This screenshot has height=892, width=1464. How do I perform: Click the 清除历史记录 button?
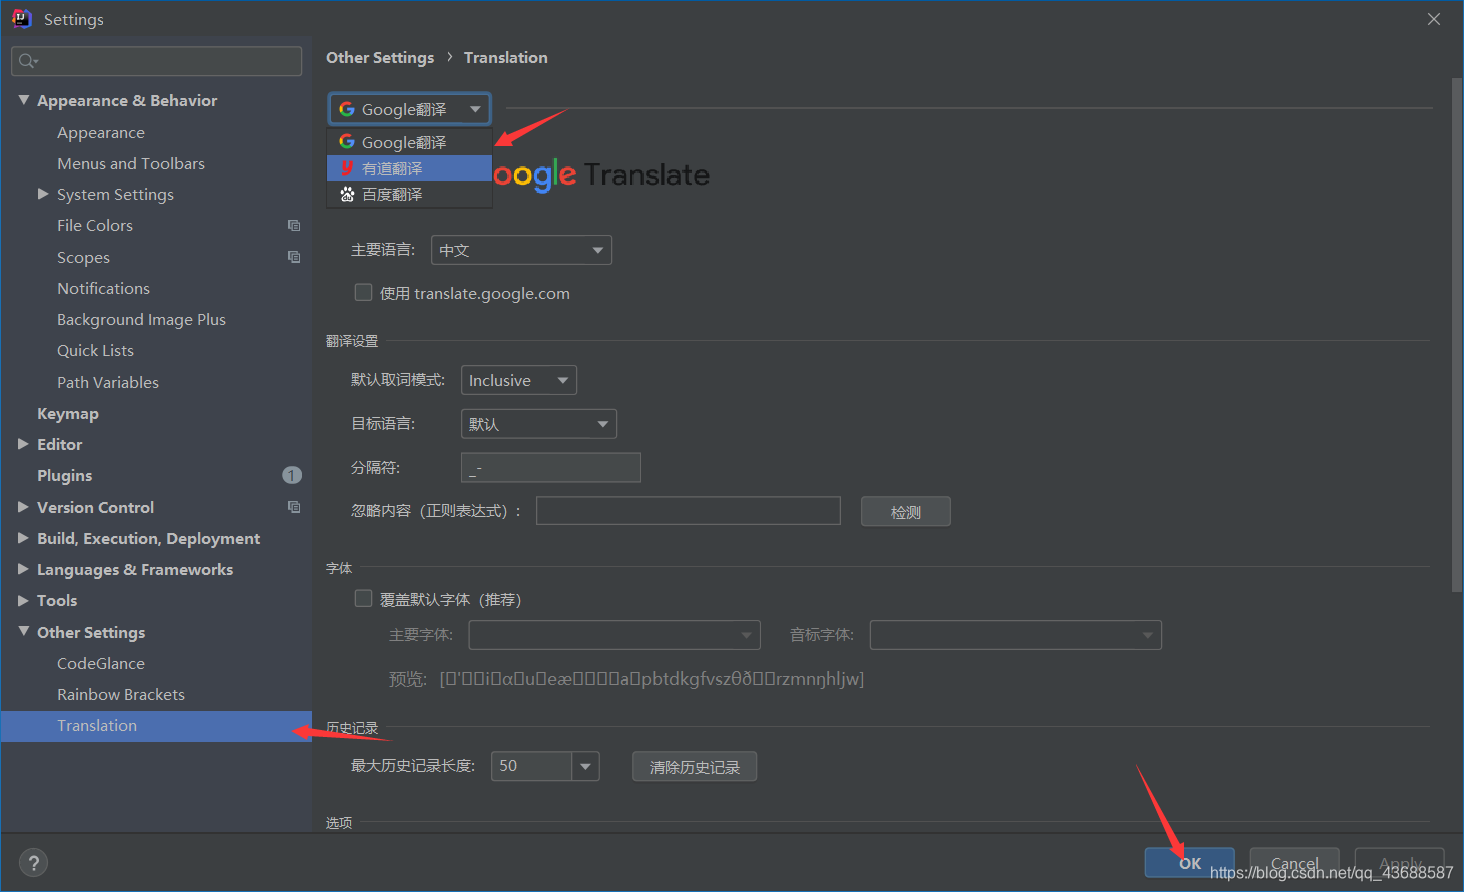[x=694, y=767]
